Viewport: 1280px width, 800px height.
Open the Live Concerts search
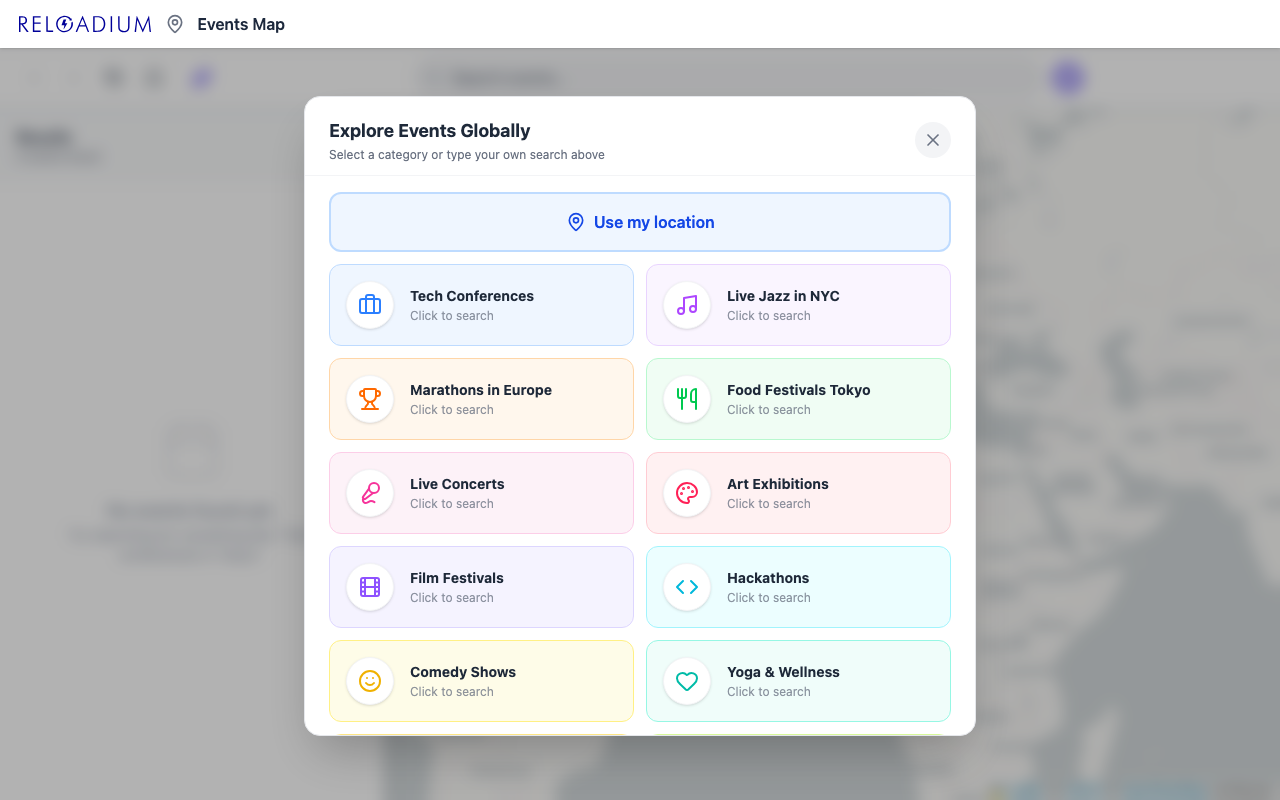click(x=481, y=492)
